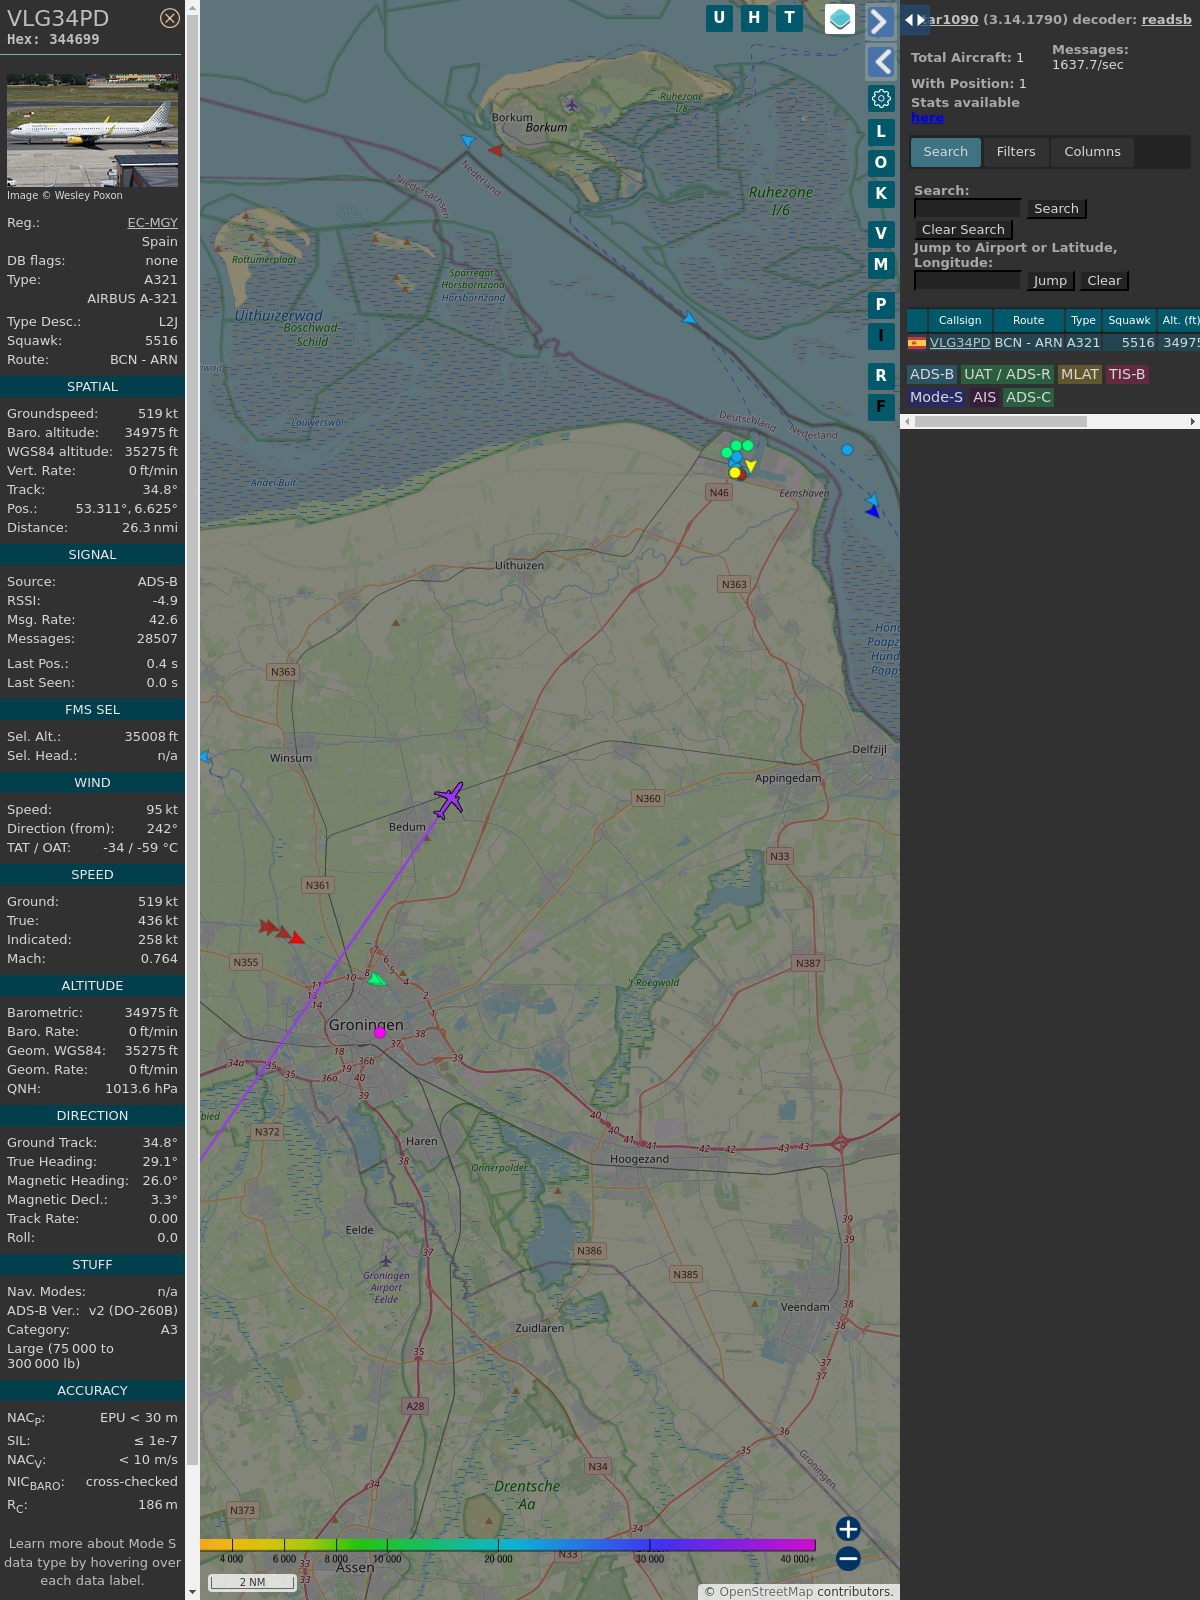This screenshot has height=1600, width=1200.
Task: Toggle the P map button
Action: coord(881,305)
